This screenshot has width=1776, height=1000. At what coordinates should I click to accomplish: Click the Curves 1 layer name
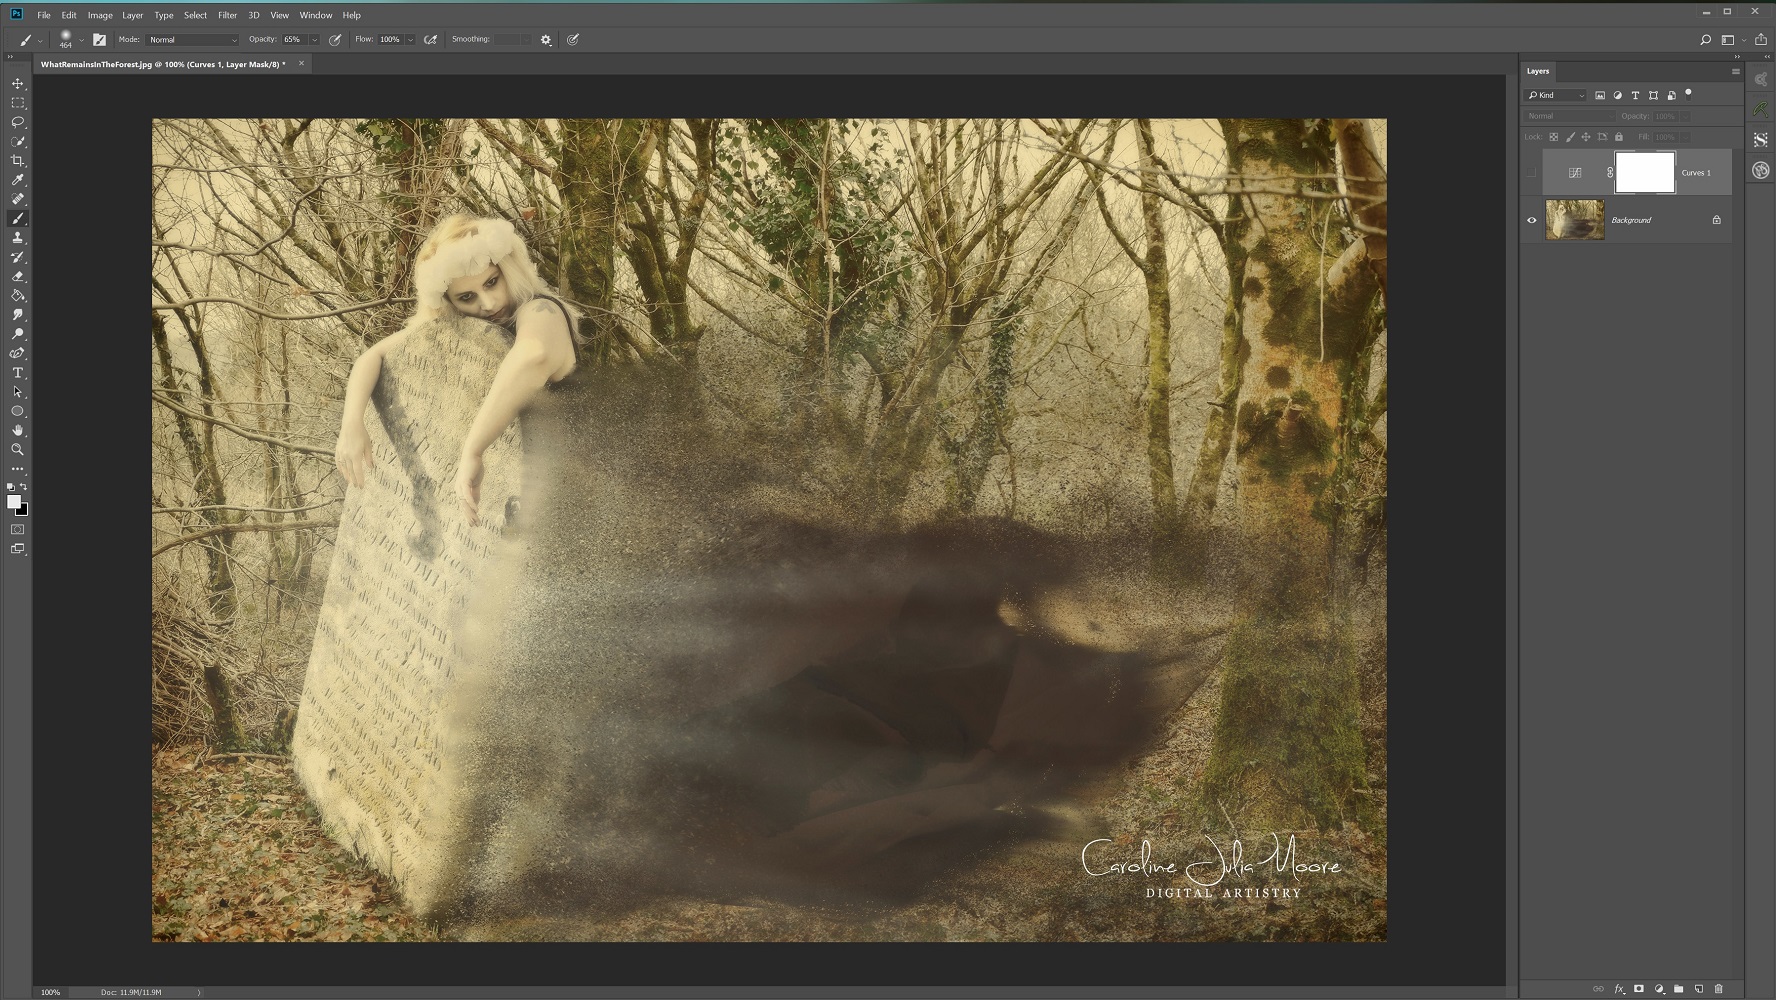coord(1695,173)
